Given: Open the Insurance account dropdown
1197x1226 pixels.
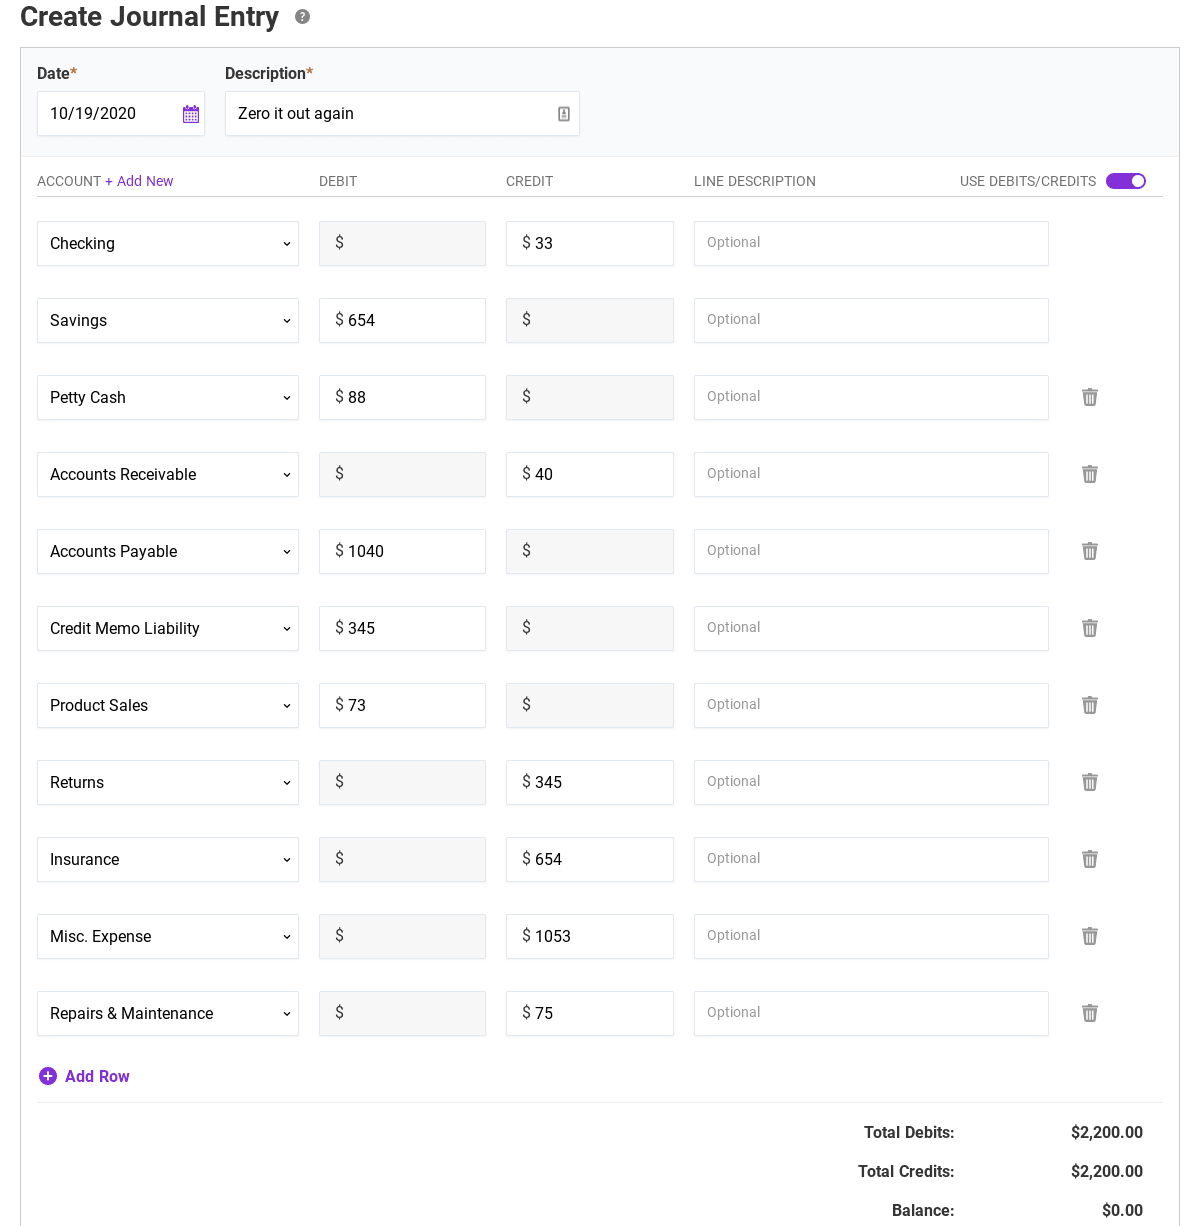Looking at the screenshot, I should 168,860.
